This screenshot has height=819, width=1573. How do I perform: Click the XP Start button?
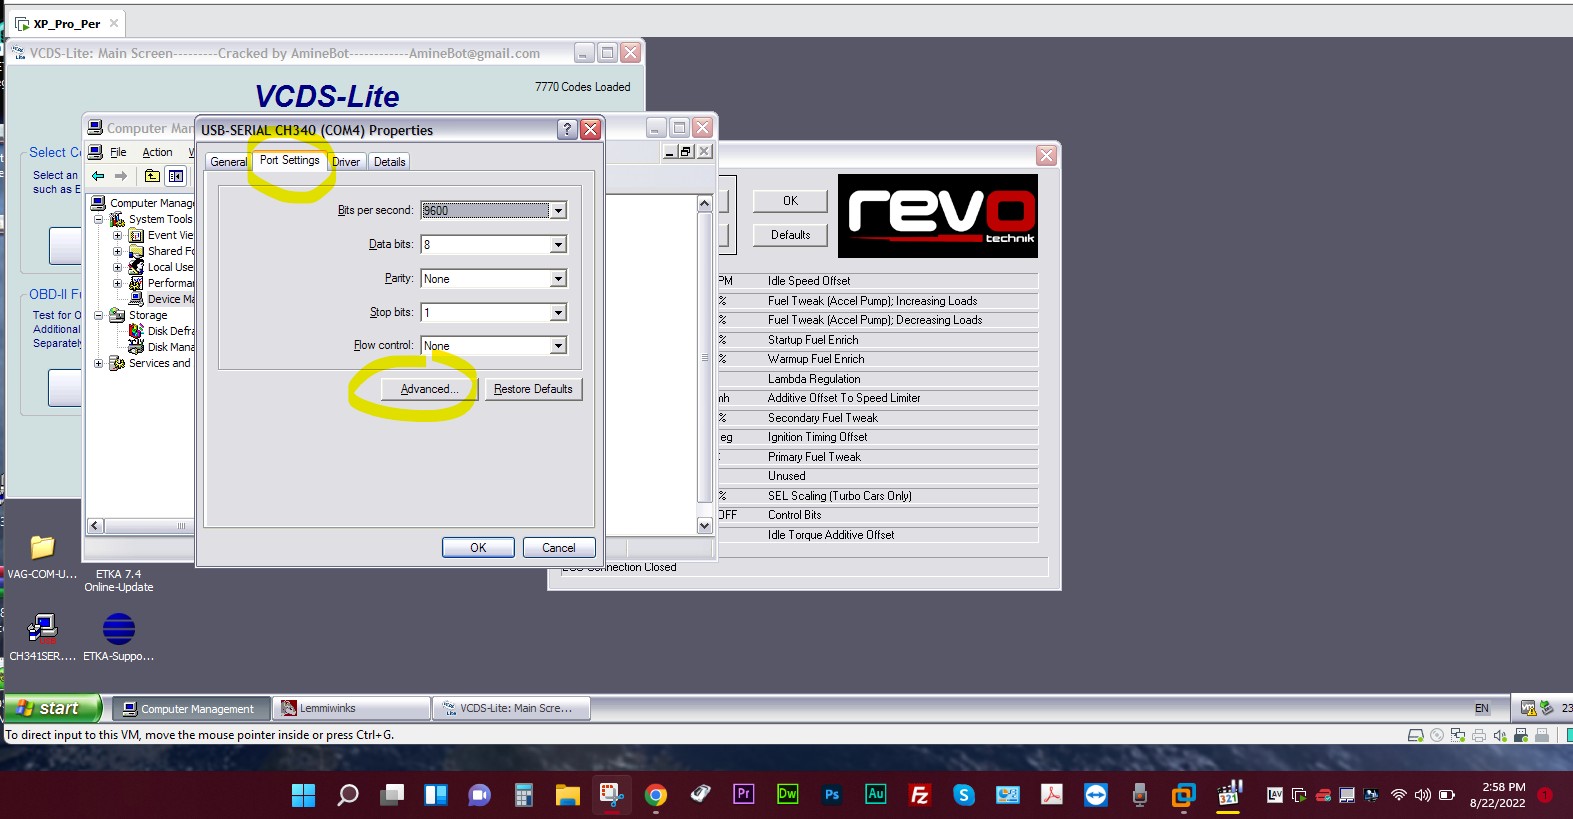tap(53, 708)
